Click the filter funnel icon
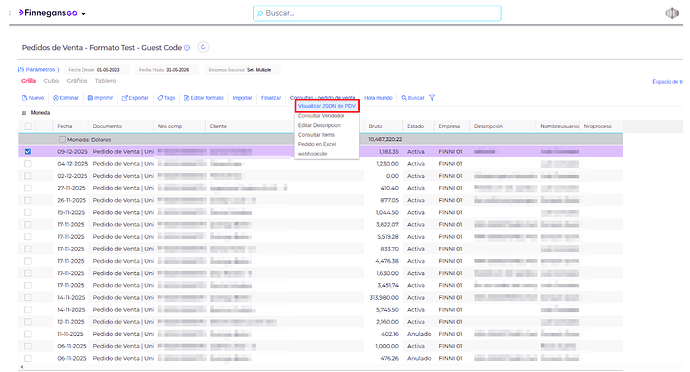 click(432, 98)
